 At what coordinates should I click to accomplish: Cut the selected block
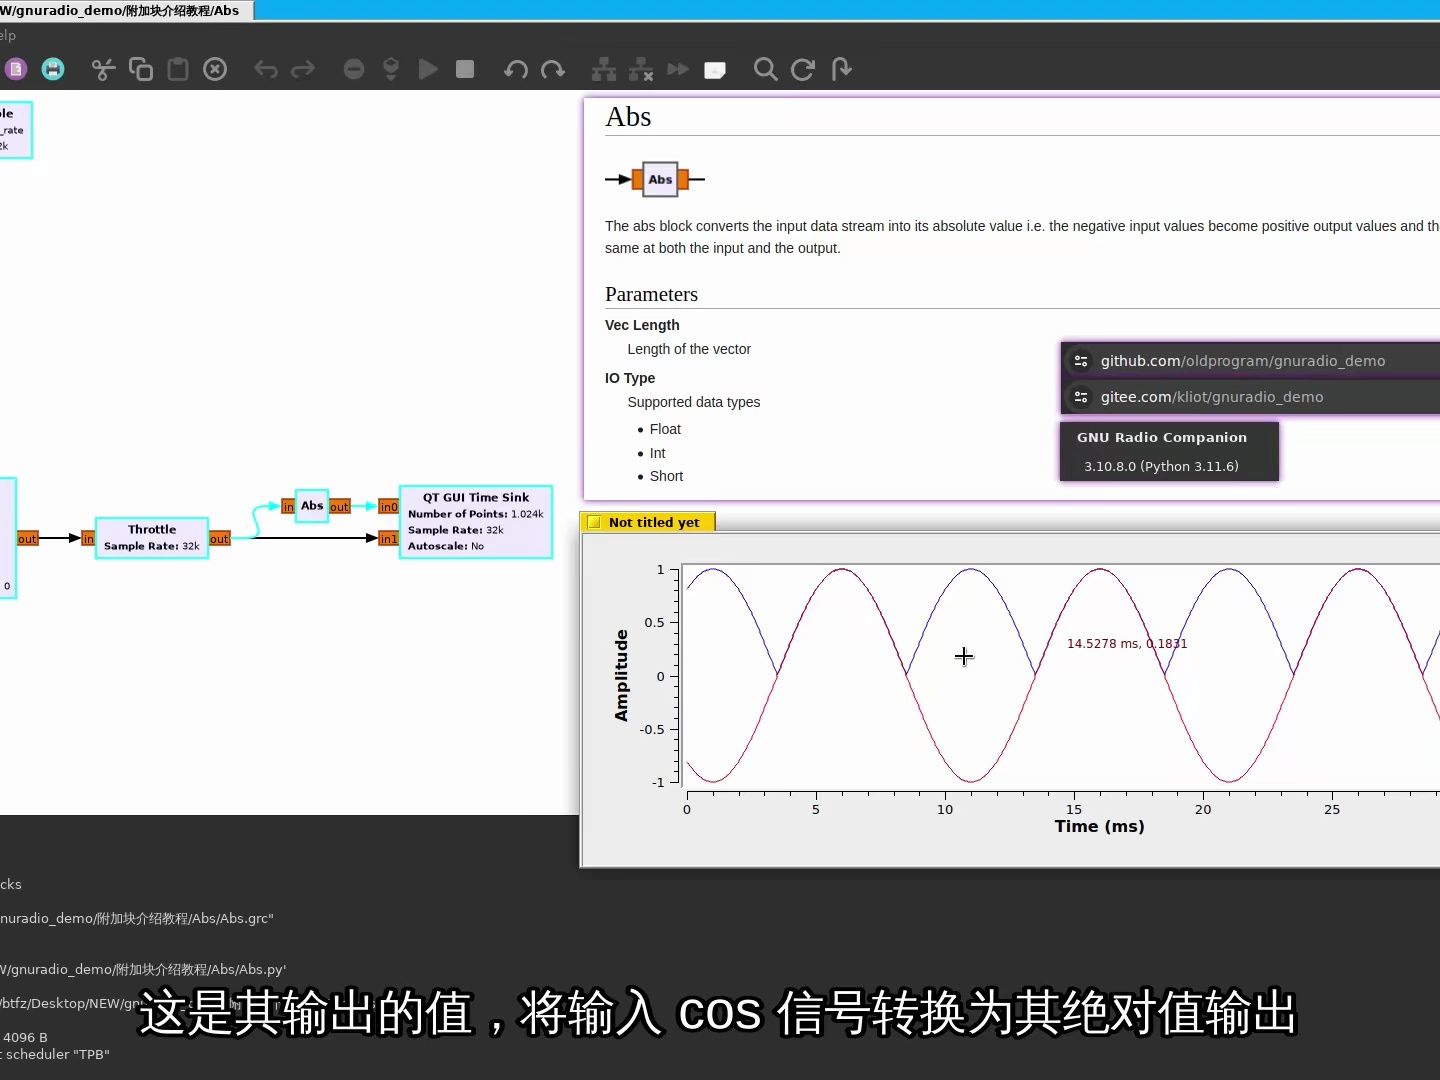tap(102, 69)
